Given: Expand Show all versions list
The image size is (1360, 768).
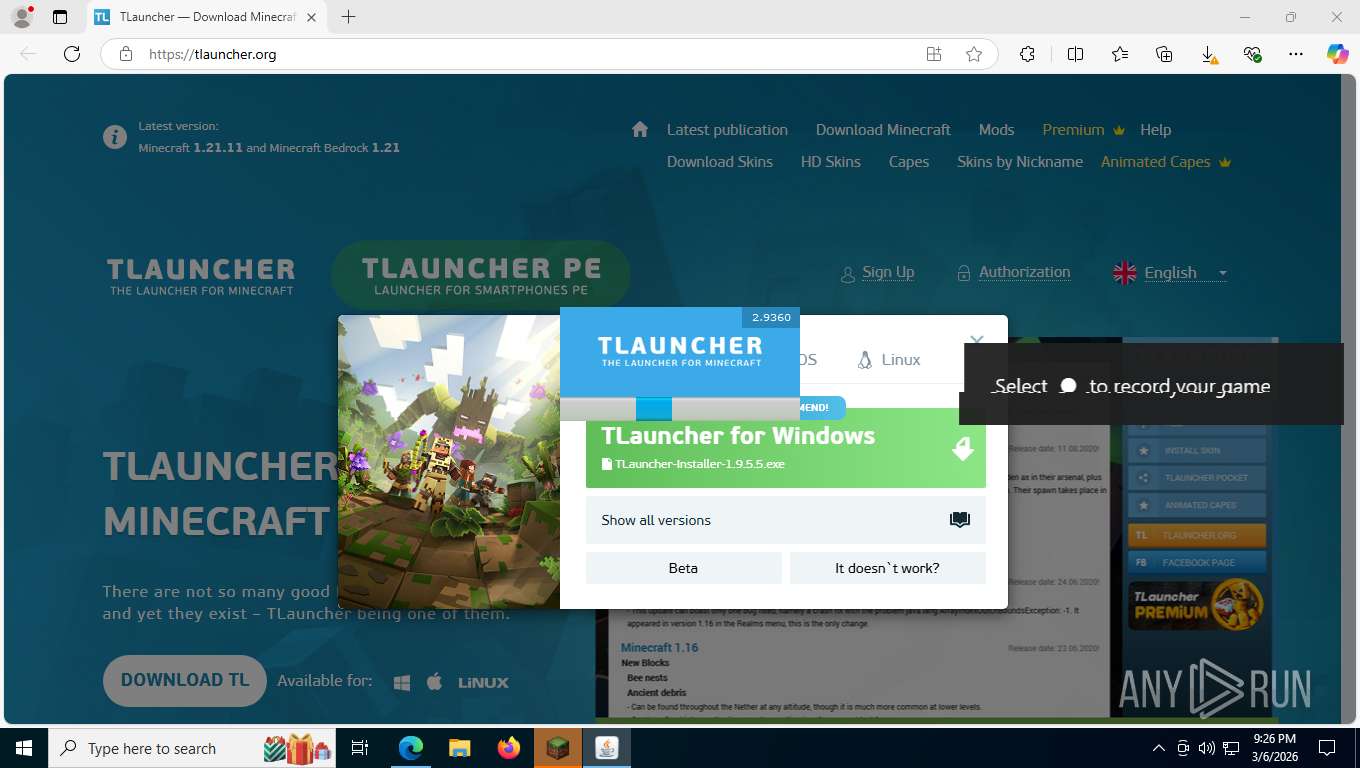Looking at the screenshot, I should click(786, 520).
